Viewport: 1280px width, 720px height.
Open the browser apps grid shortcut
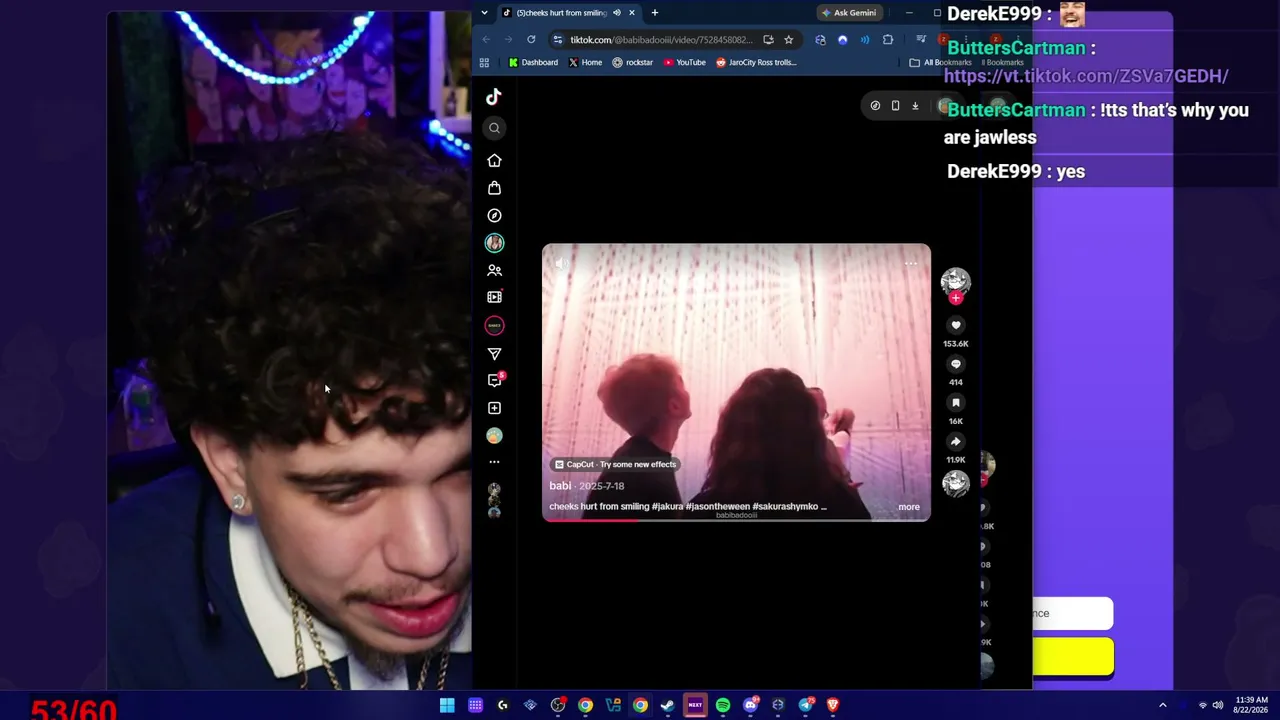484,62
